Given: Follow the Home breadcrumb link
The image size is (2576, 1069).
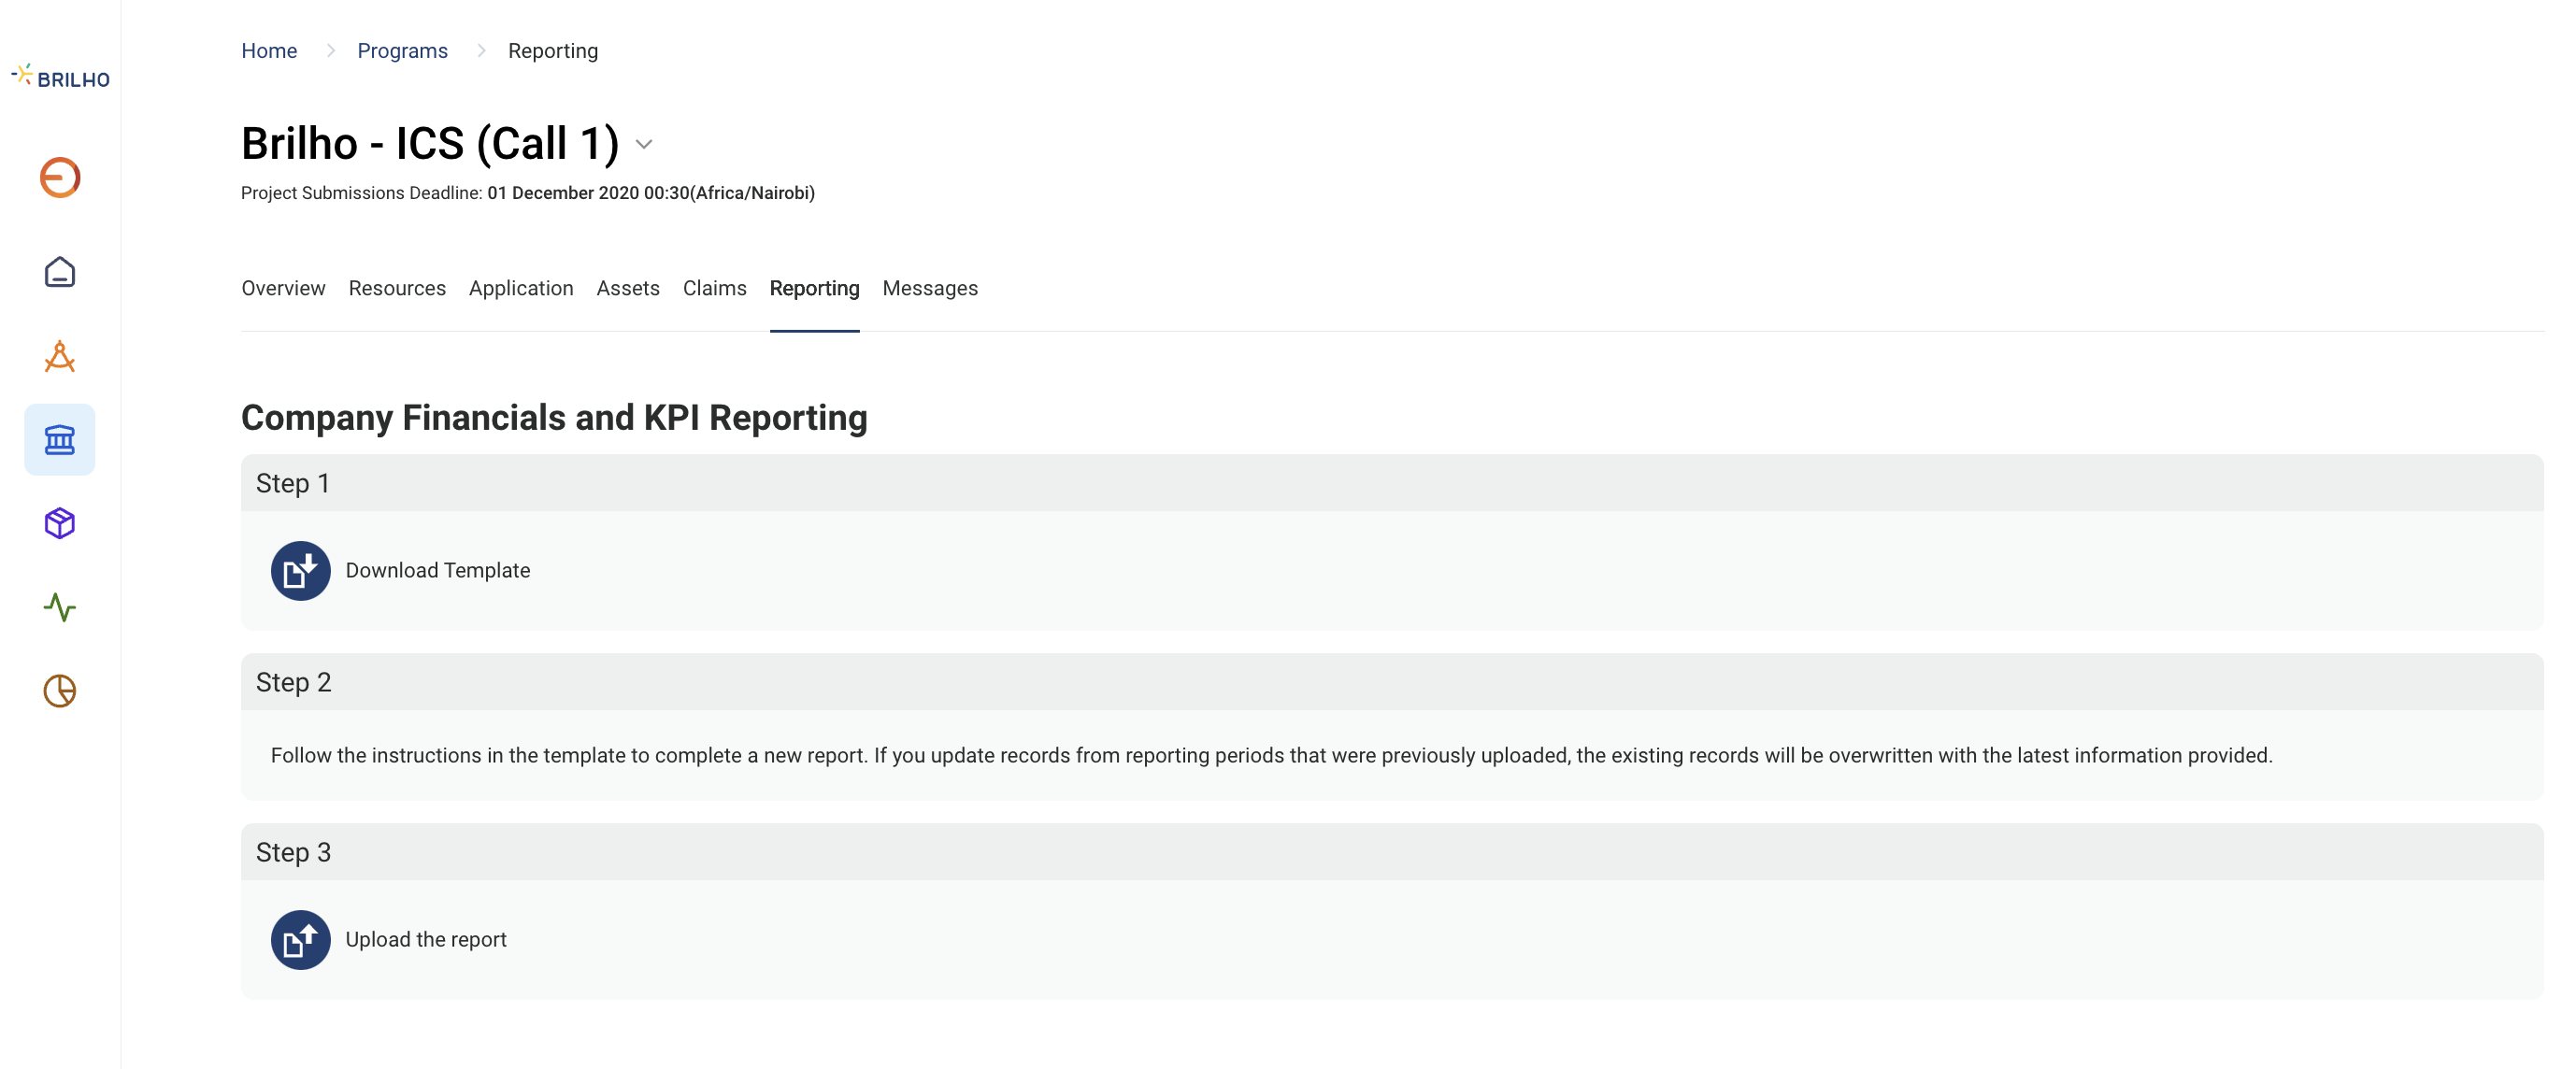Looking at the screenshot, I should tap(269, 51).
